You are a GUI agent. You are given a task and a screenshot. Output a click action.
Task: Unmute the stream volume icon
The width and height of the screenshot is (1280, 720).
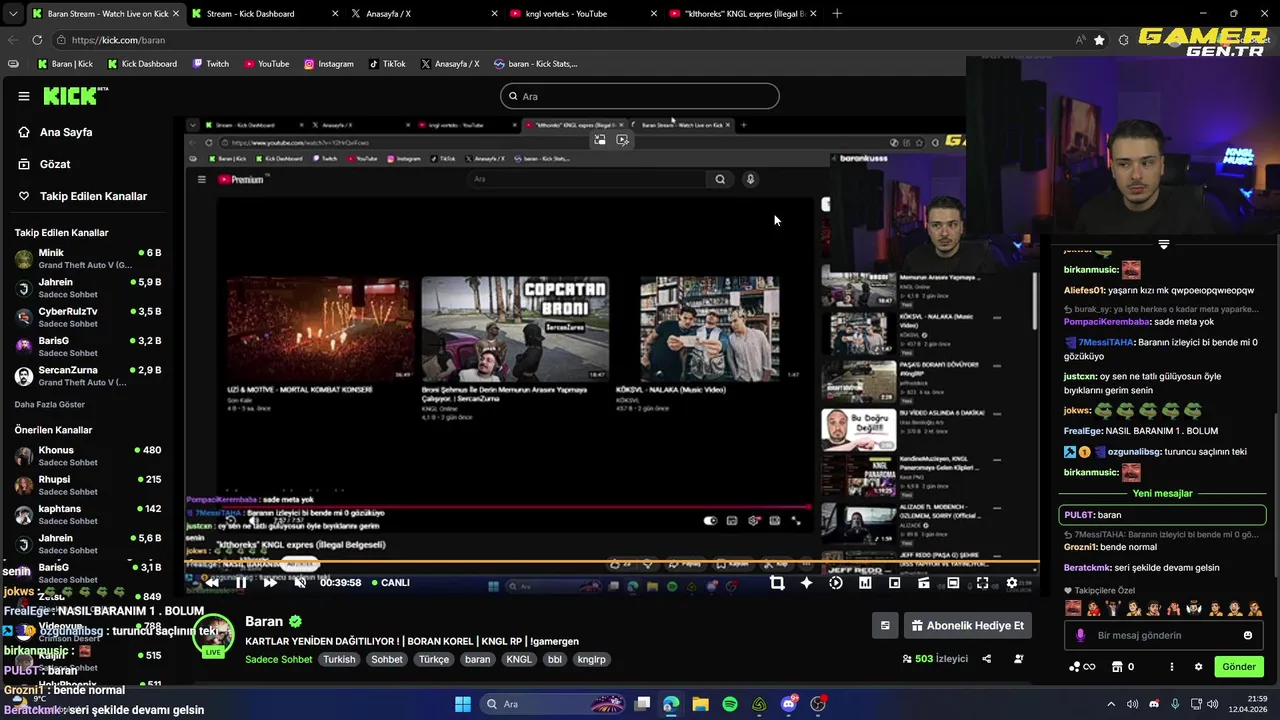tap(300, 582)
